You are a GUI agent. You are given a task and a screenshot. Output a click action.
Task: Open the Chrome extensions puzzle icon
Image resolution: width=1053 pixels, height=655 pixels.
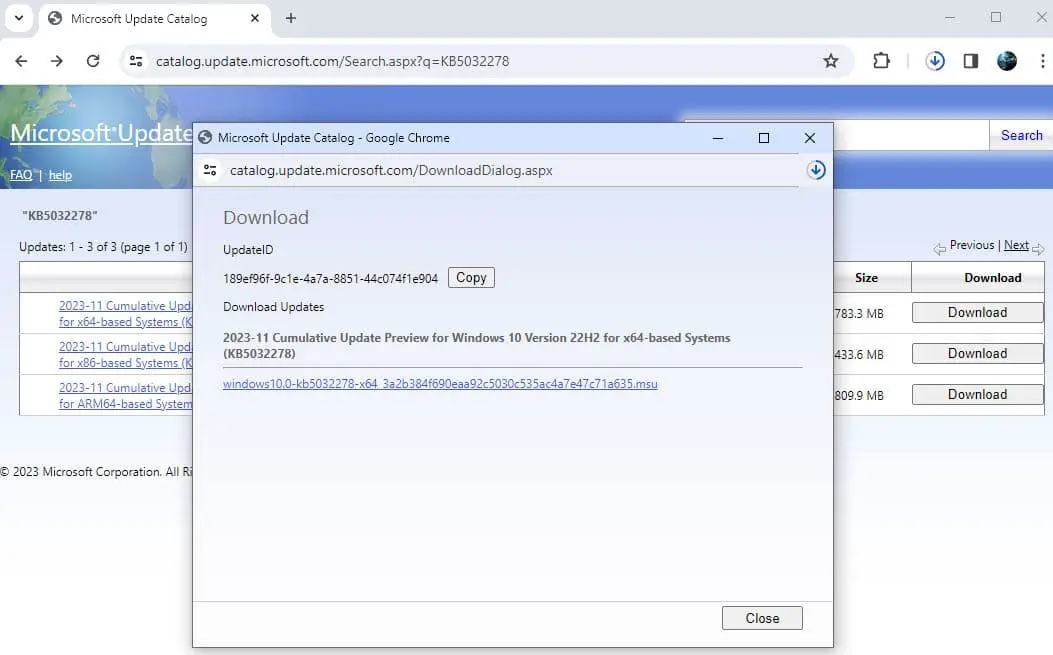coord(881,61)
